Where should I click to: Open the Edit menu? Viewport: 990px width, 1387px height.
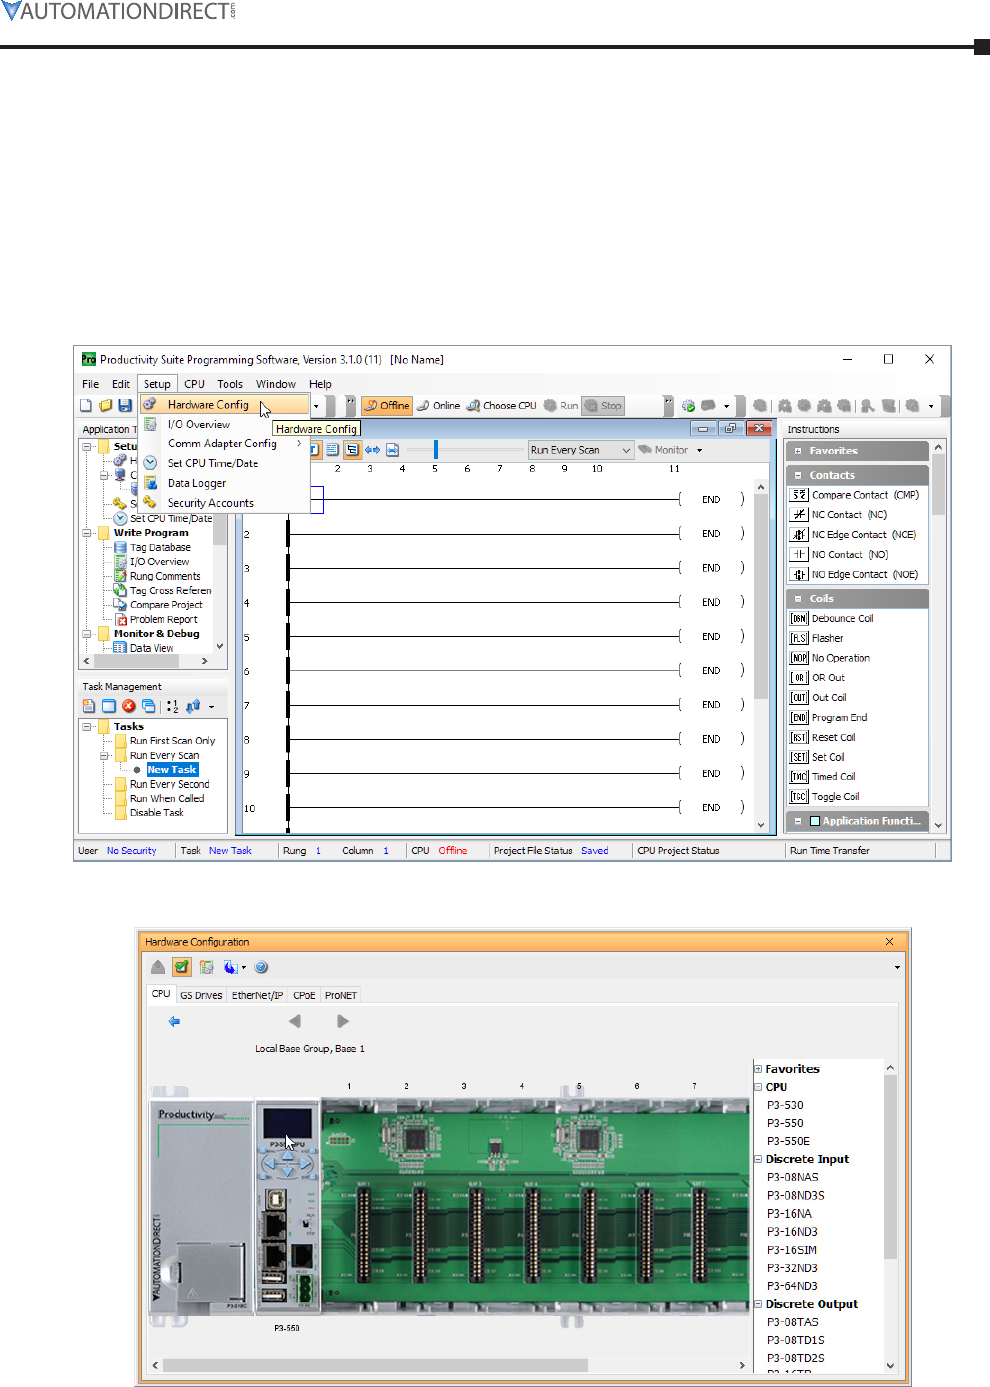[x=121, y=384]
